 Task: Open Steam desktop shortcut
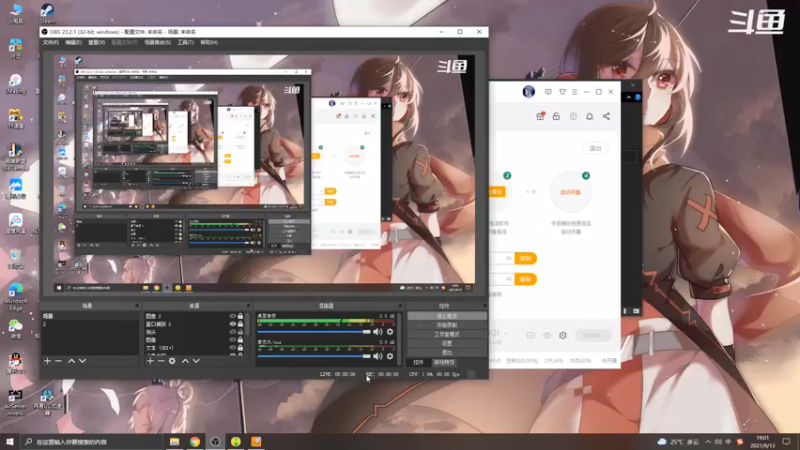click(47, 13)
